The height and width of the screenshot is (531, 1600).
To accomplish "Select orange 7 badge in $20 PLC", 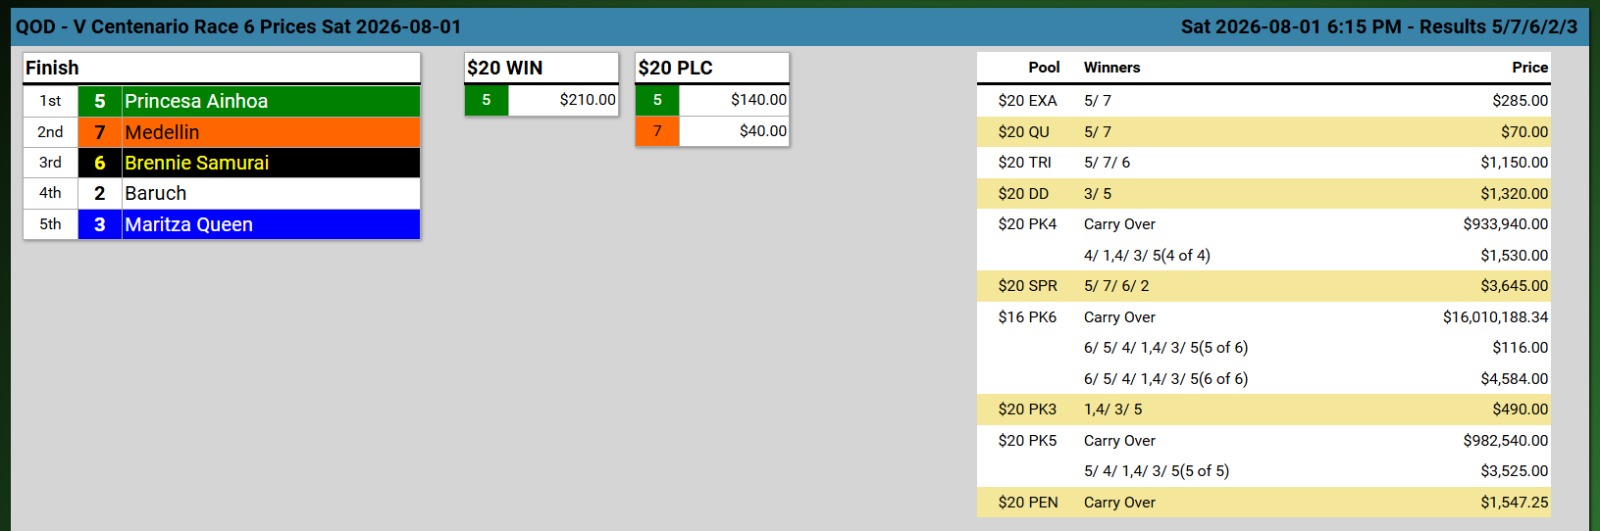I will [657, 131].
